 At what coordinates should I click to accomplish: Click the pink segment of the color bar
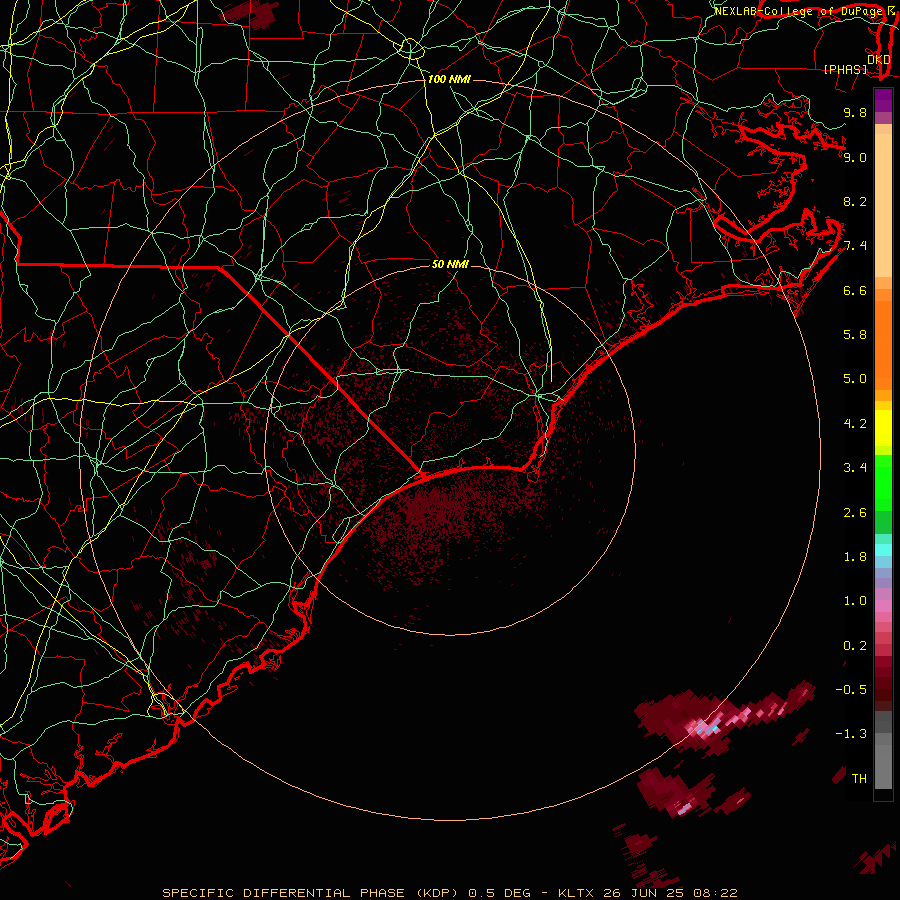point(883,606)
